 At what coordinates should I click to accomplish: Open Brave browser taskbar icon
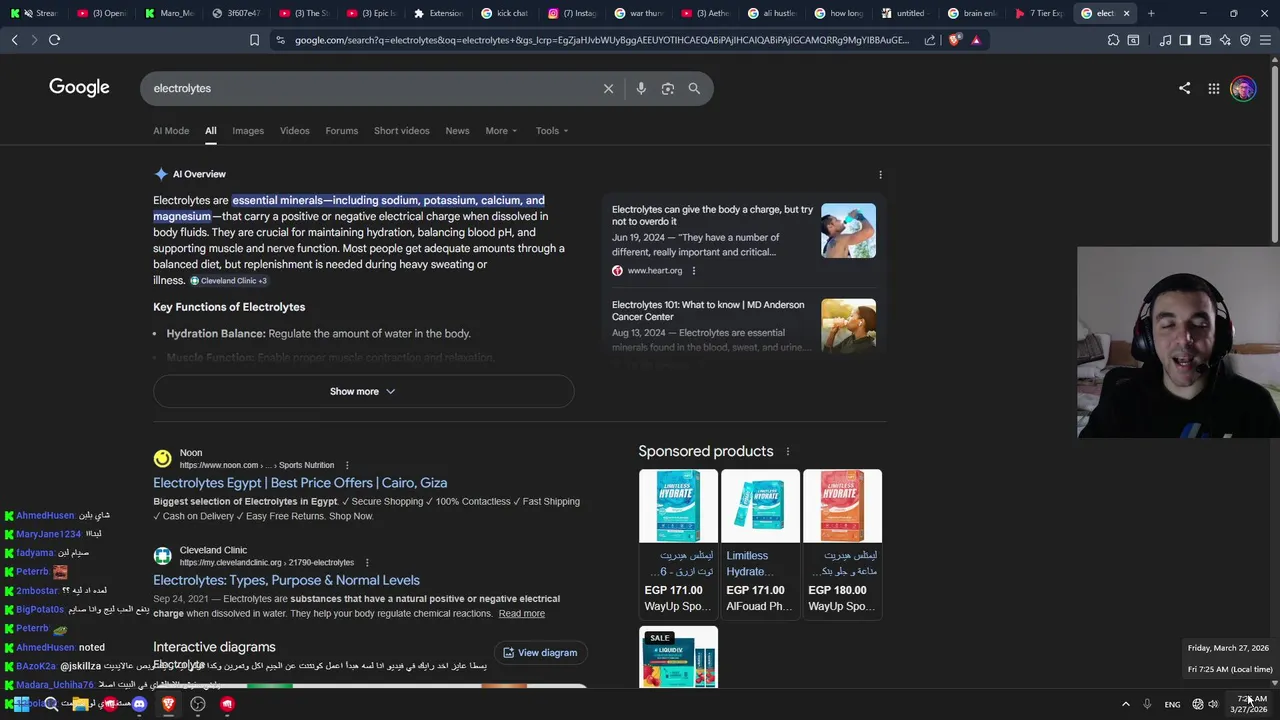168,704
